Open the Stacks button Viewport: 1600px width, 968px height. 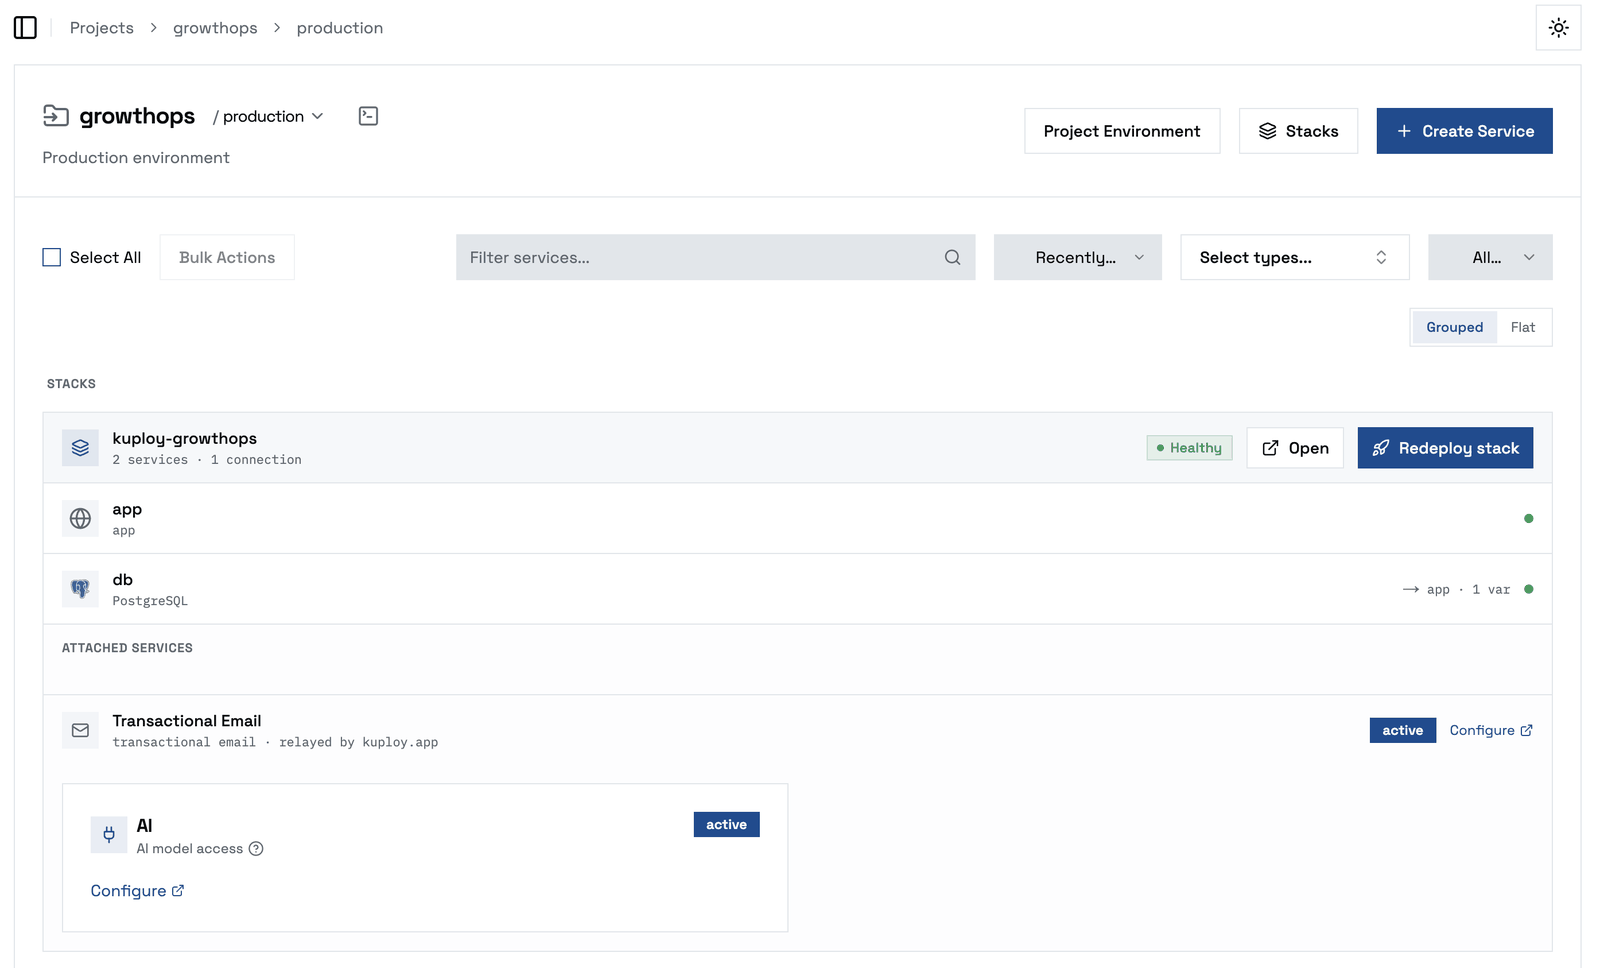[x=1298, y=131]
